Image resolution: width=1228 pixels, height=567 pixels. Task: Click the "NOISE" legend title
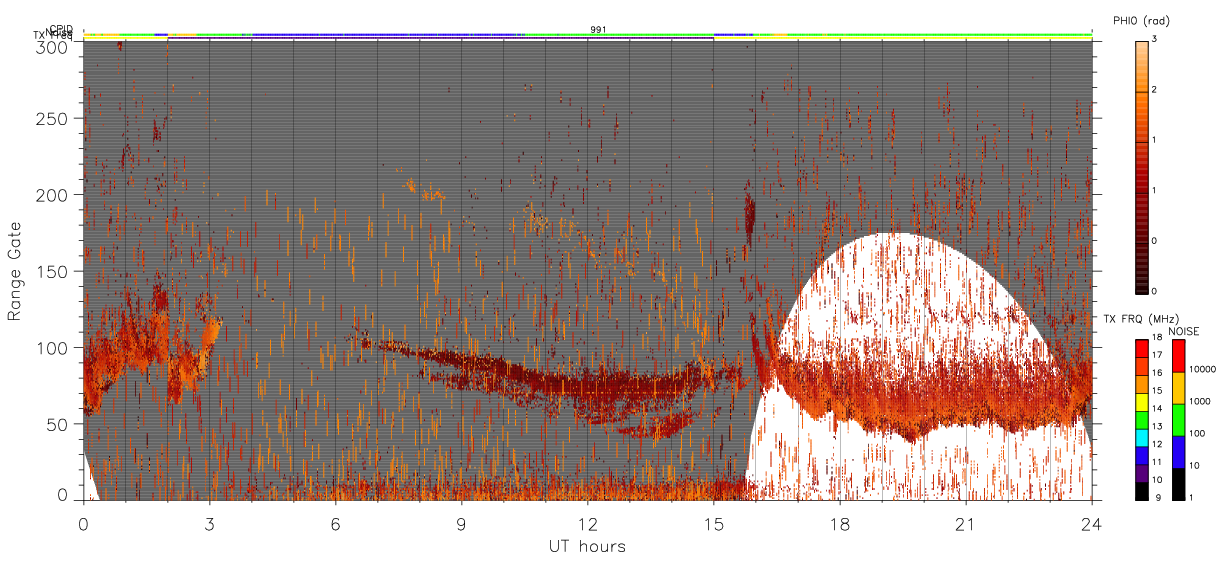pyautogui.click(x=1184, y=331)
